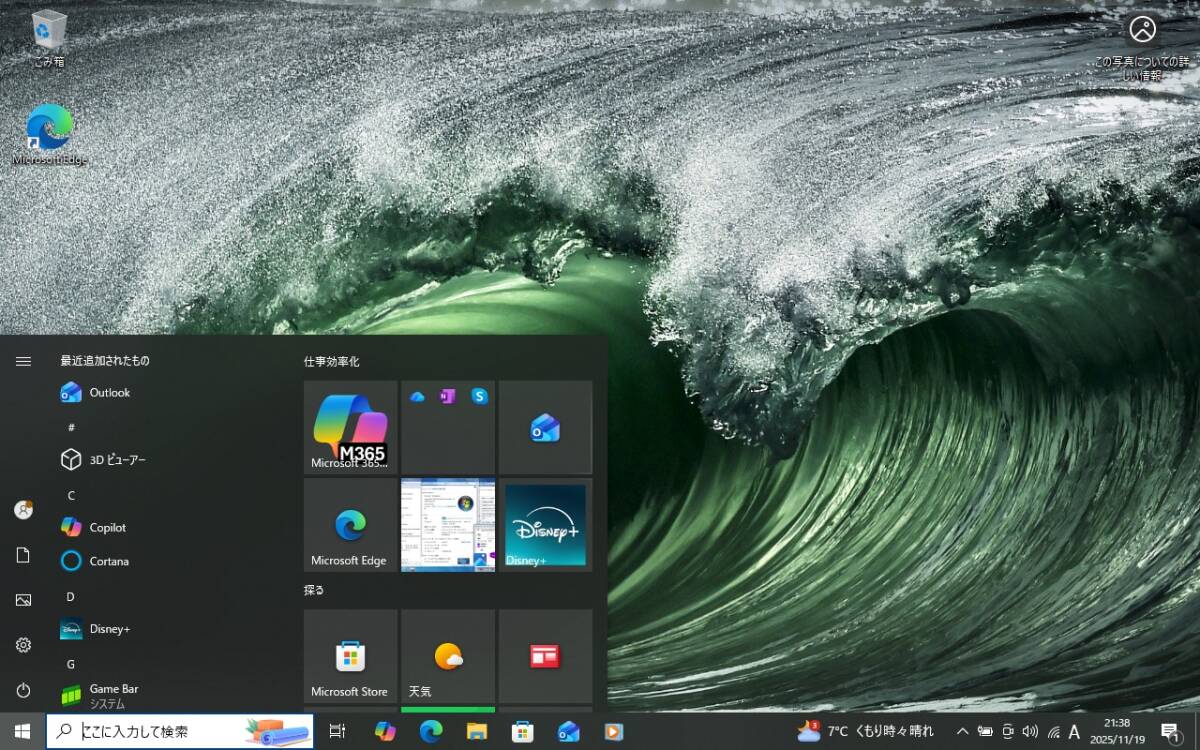The image size is (1200, 750).
Task: Open Outlook from the taskbar
Action: (569, 731)
